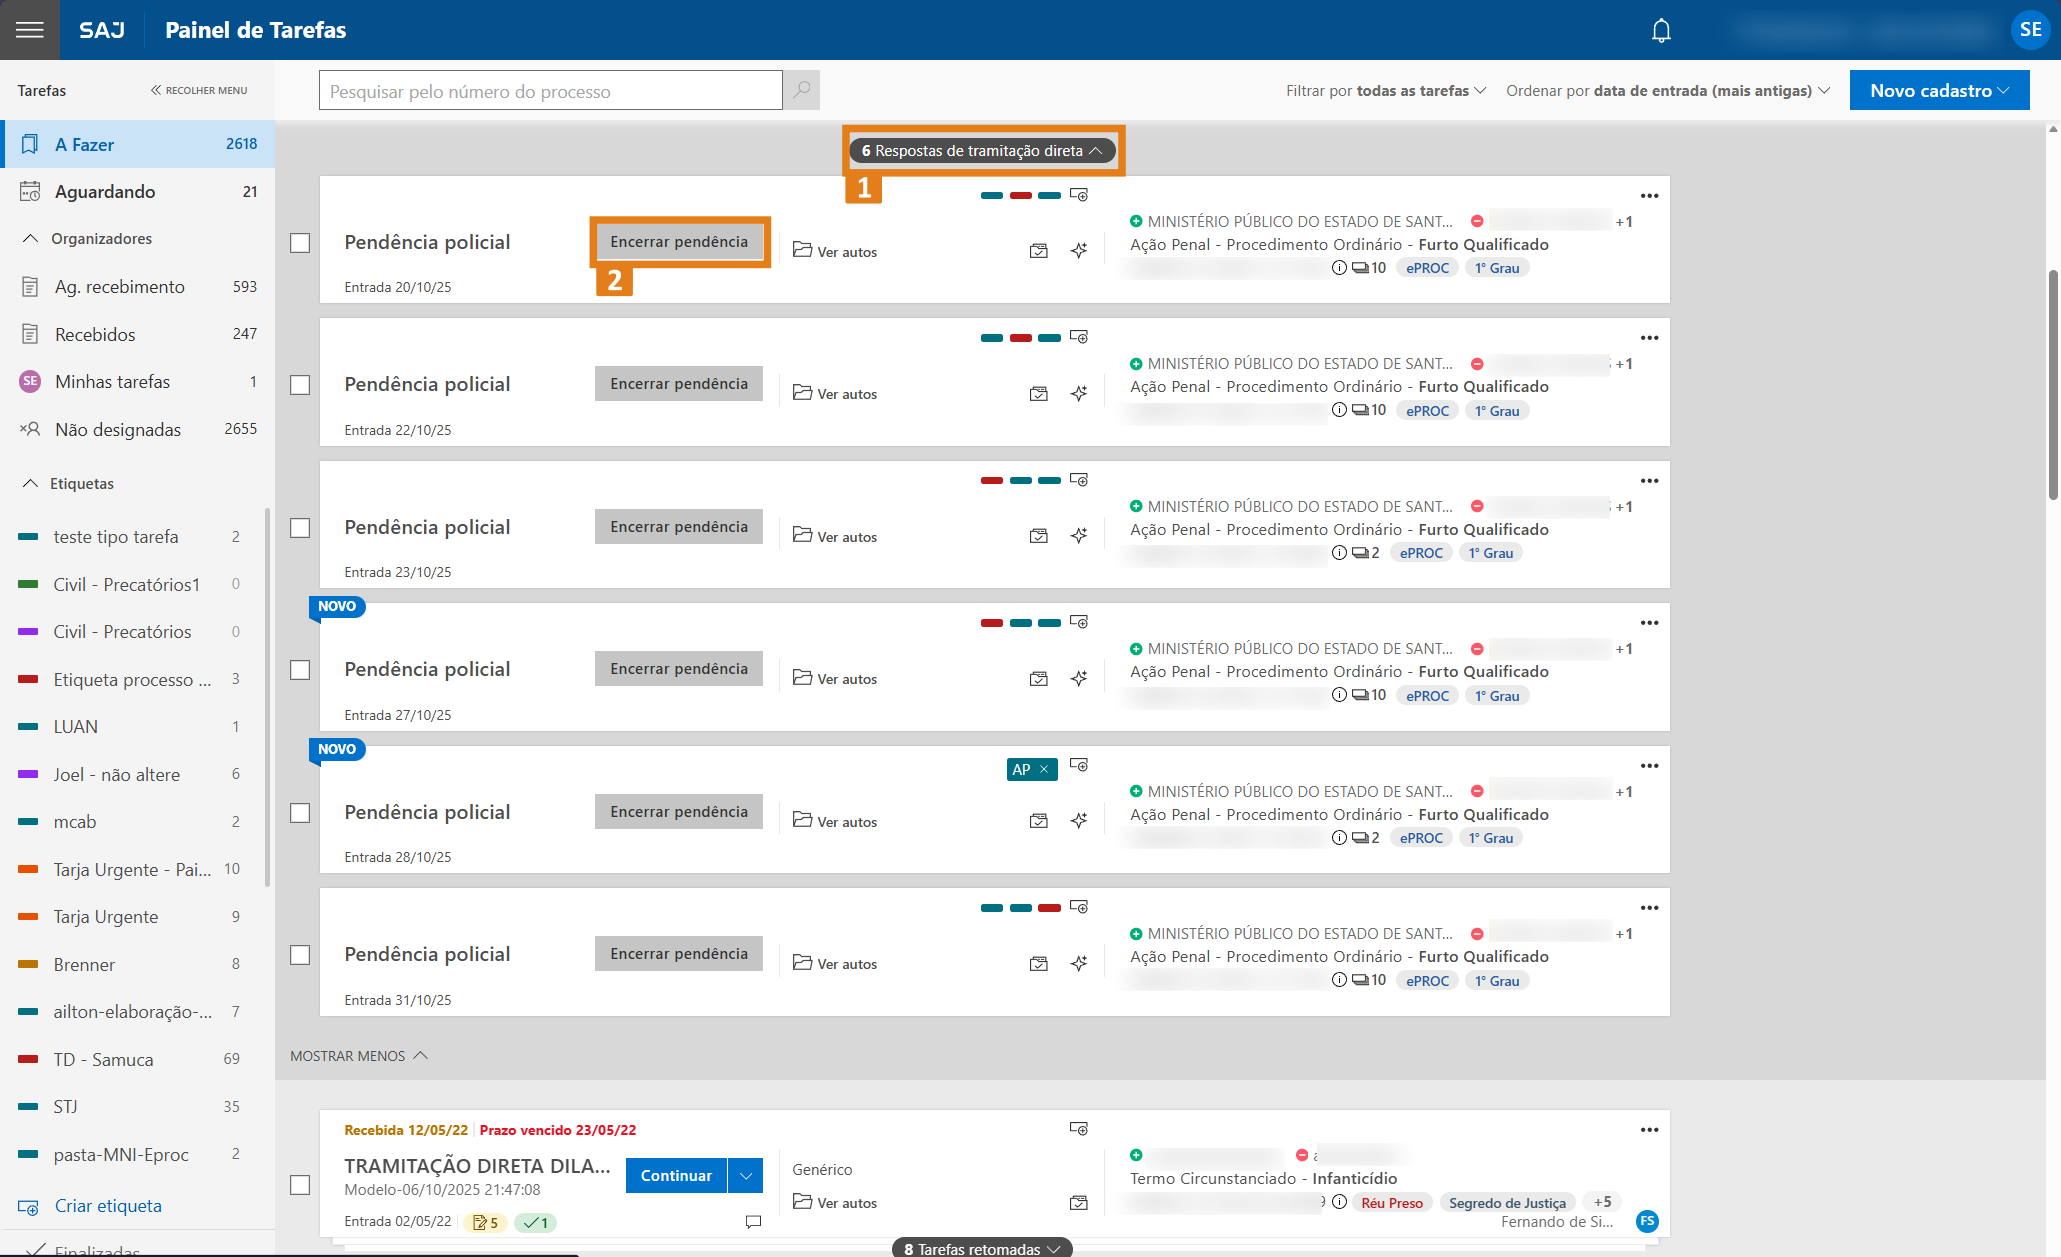Screen dimensions: 2061x1257
Task: Select checkbox of task entered 27/10/25
Action: [x=300, y=670]
